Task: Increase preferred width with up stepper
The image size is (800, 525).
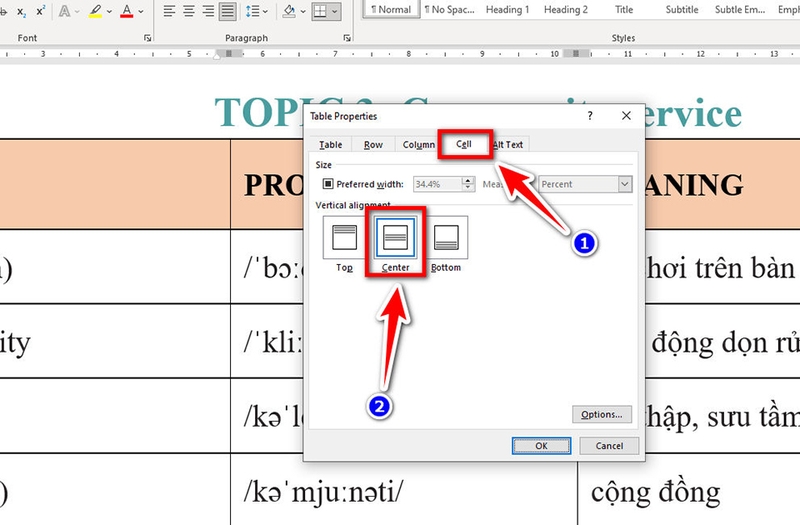Action: tap(468, 180)
